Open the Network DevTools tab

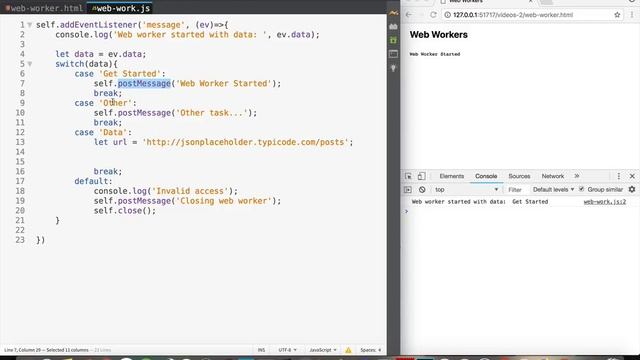(553, 176)
